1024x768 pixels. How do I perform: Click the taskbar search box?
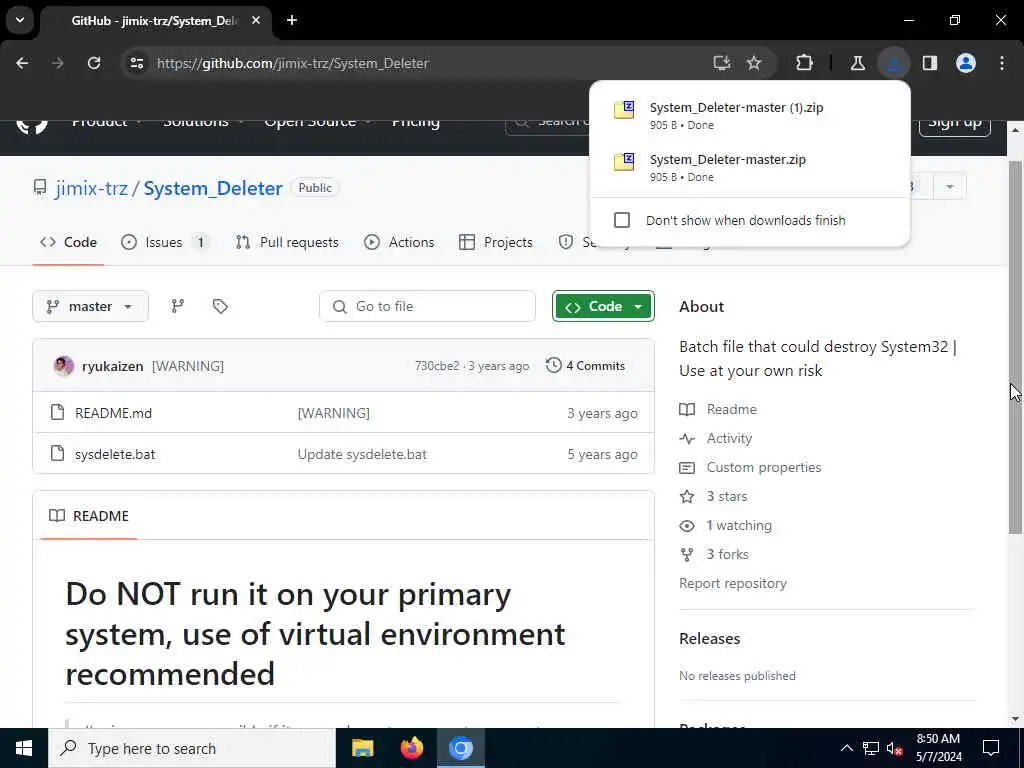tap(192, 748)
